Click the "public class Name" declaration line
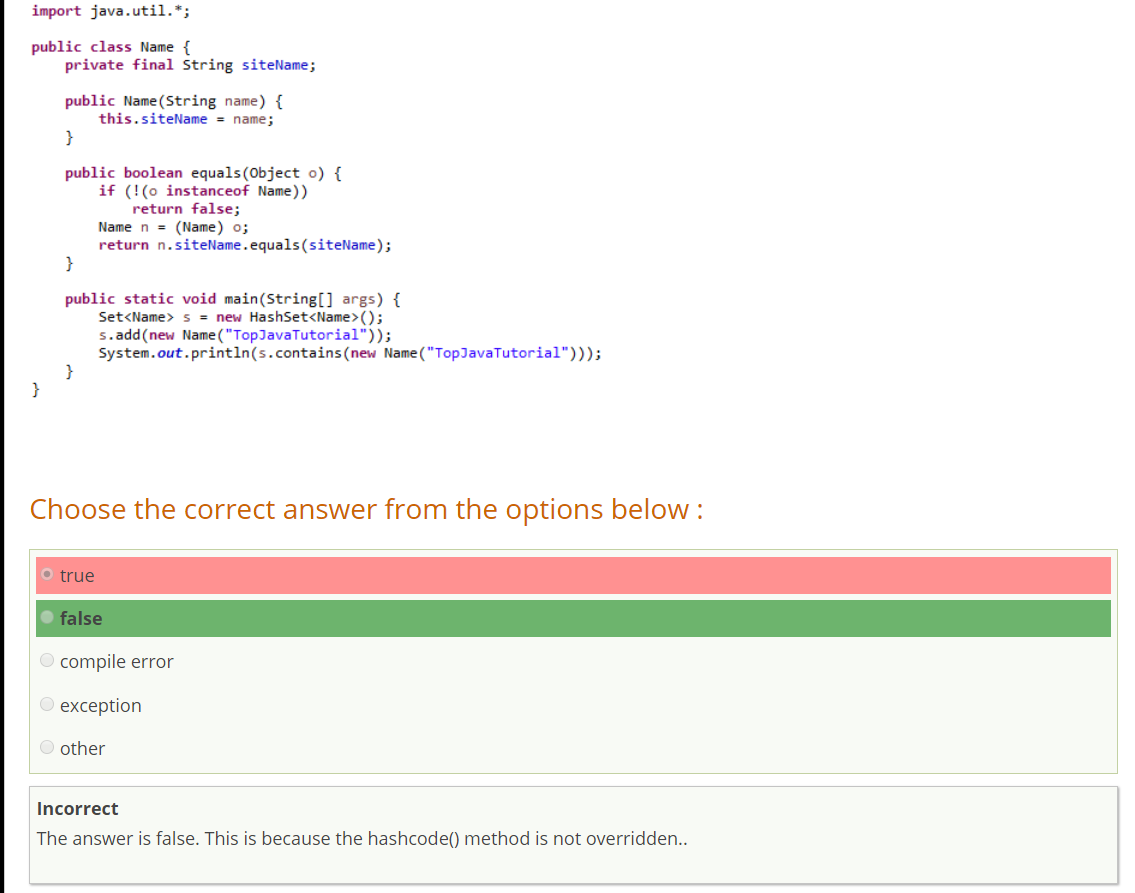 click(x=117, y=47)
